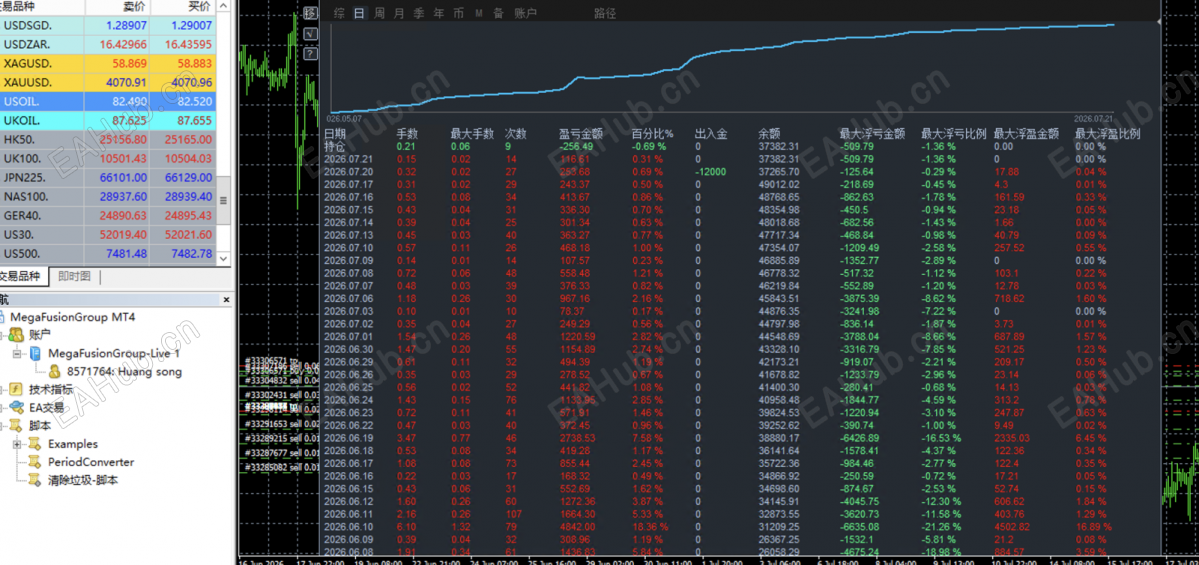The height and width of the screenshot is (565, 1199).
Task: Click the 移 move panel button
Action: [x=310, y=13]
